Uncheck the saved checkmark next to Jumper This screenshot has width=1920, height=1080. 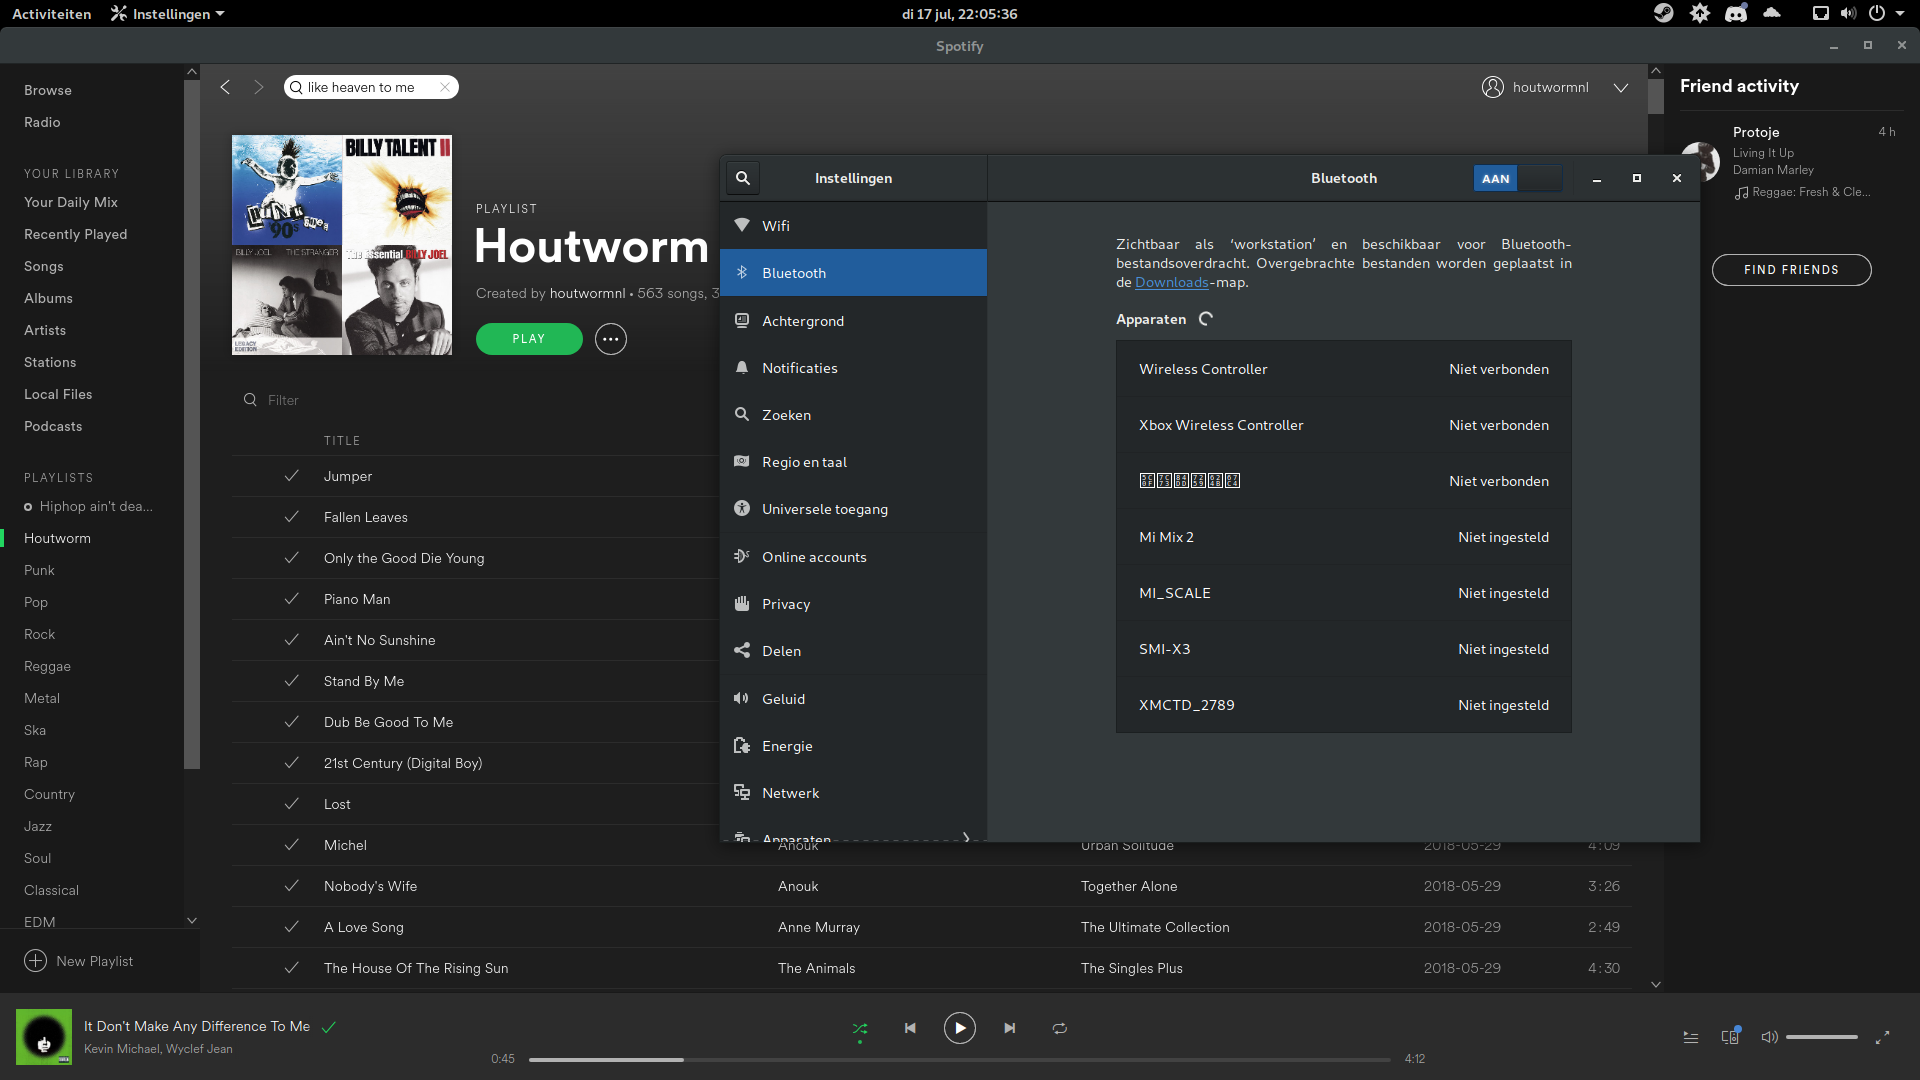click(x=292, y=476)
